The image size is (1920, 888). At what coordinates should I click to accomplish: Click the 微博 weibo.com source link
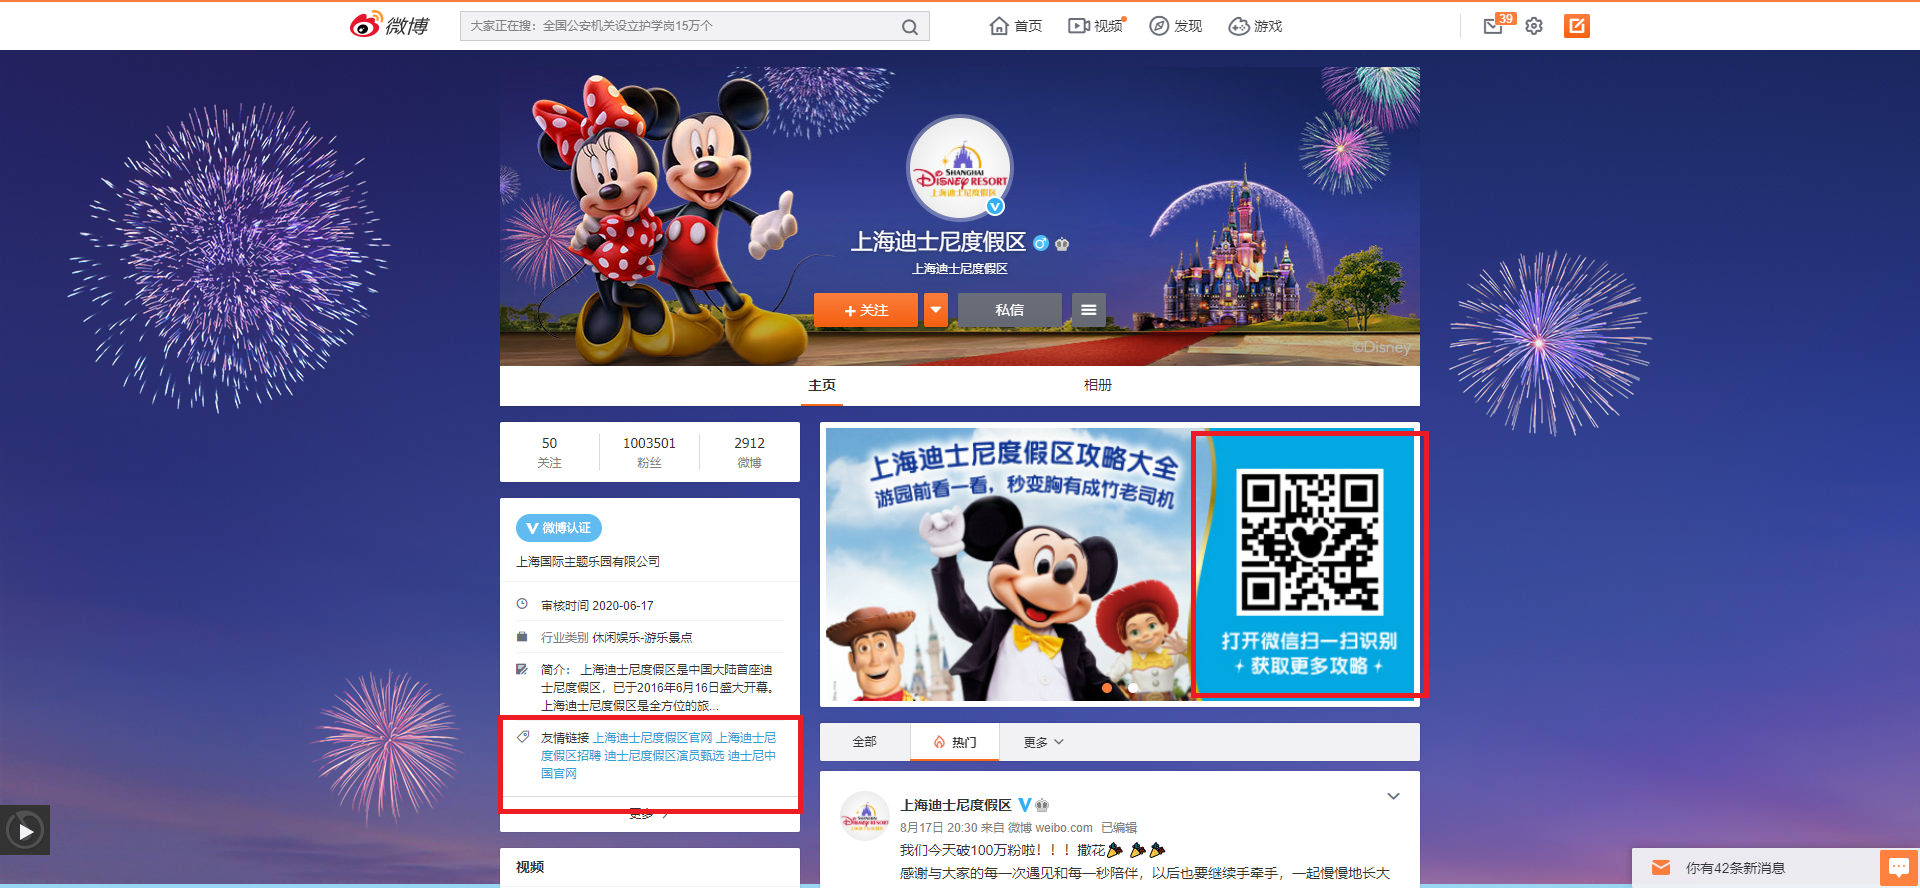point(1050,828)
